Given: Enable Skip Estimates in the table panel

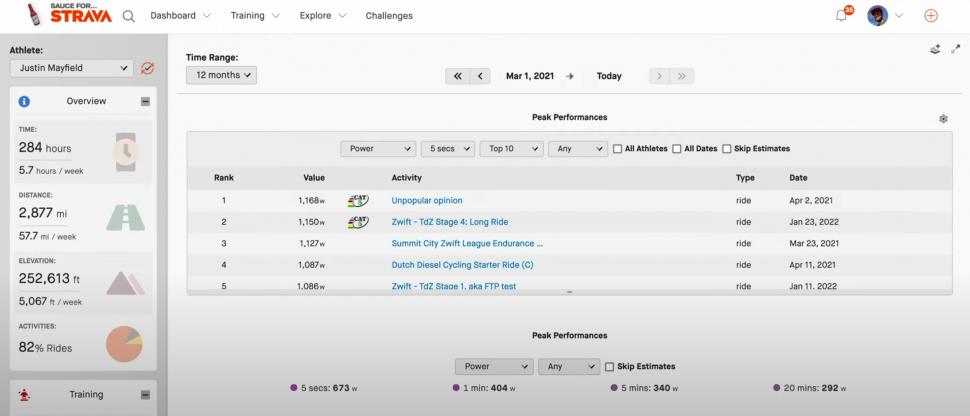Looking at the screenshot, I should pyautogui.click(x=727, y=149).
